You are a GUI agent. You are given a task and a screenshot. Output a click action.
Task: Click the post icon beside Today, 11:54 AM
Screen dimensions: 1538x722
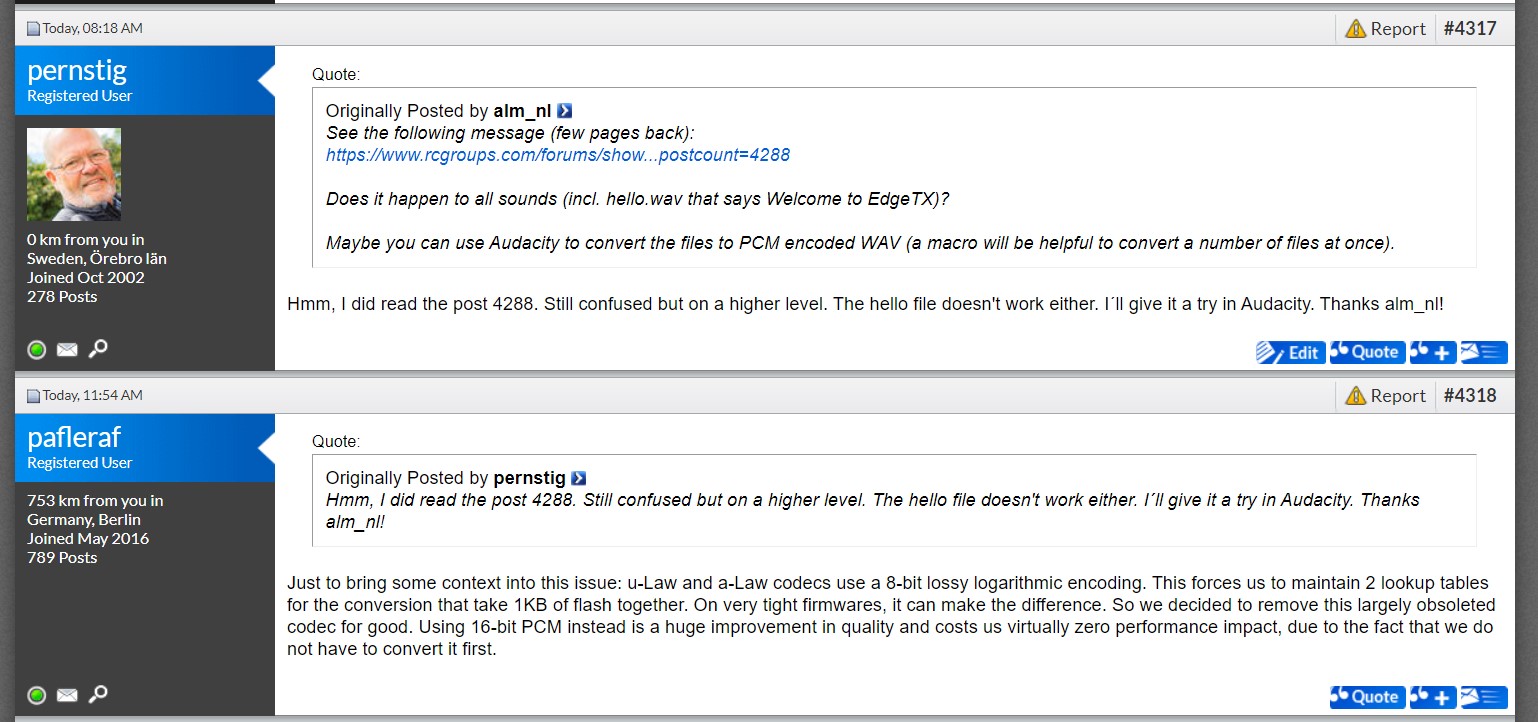click(33, 396)
